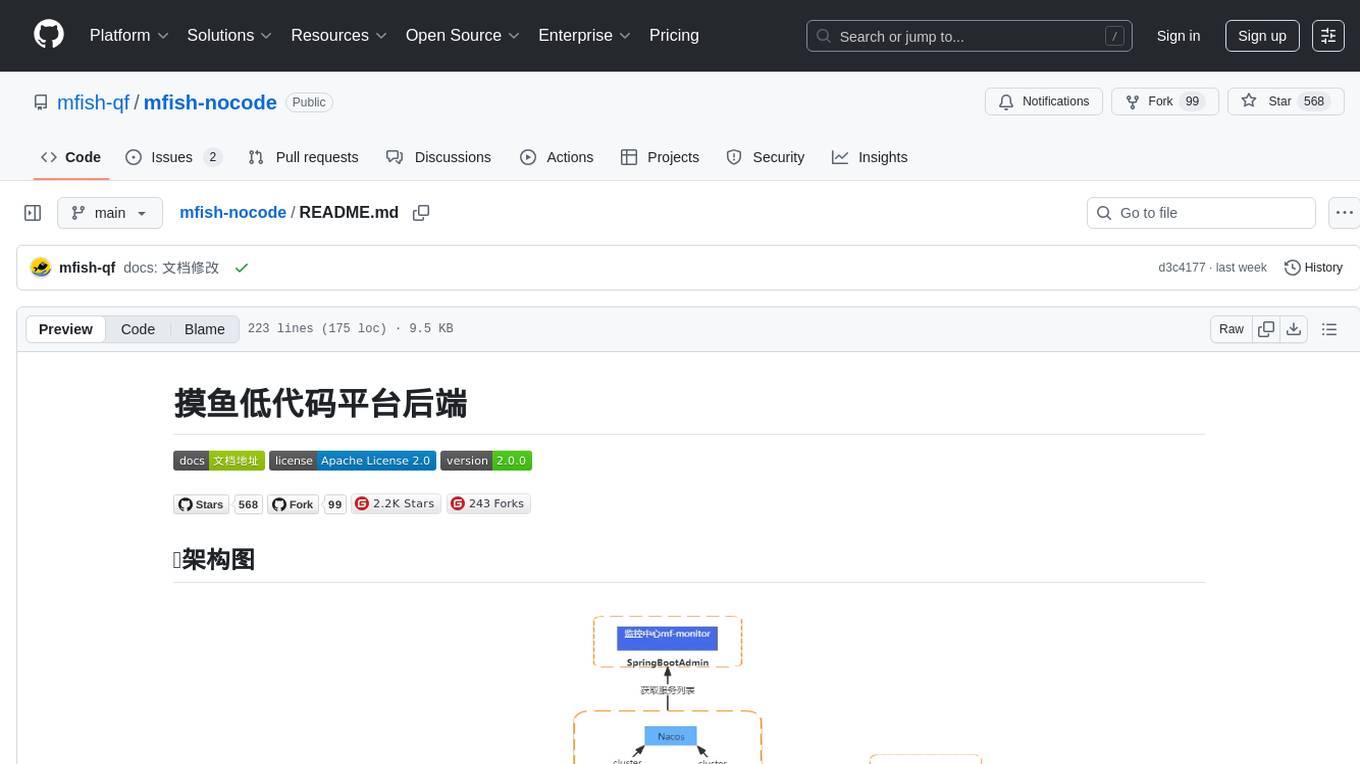Click the README.md file name text
This screenshot has height=764, width=1360.
coord(349,212)
